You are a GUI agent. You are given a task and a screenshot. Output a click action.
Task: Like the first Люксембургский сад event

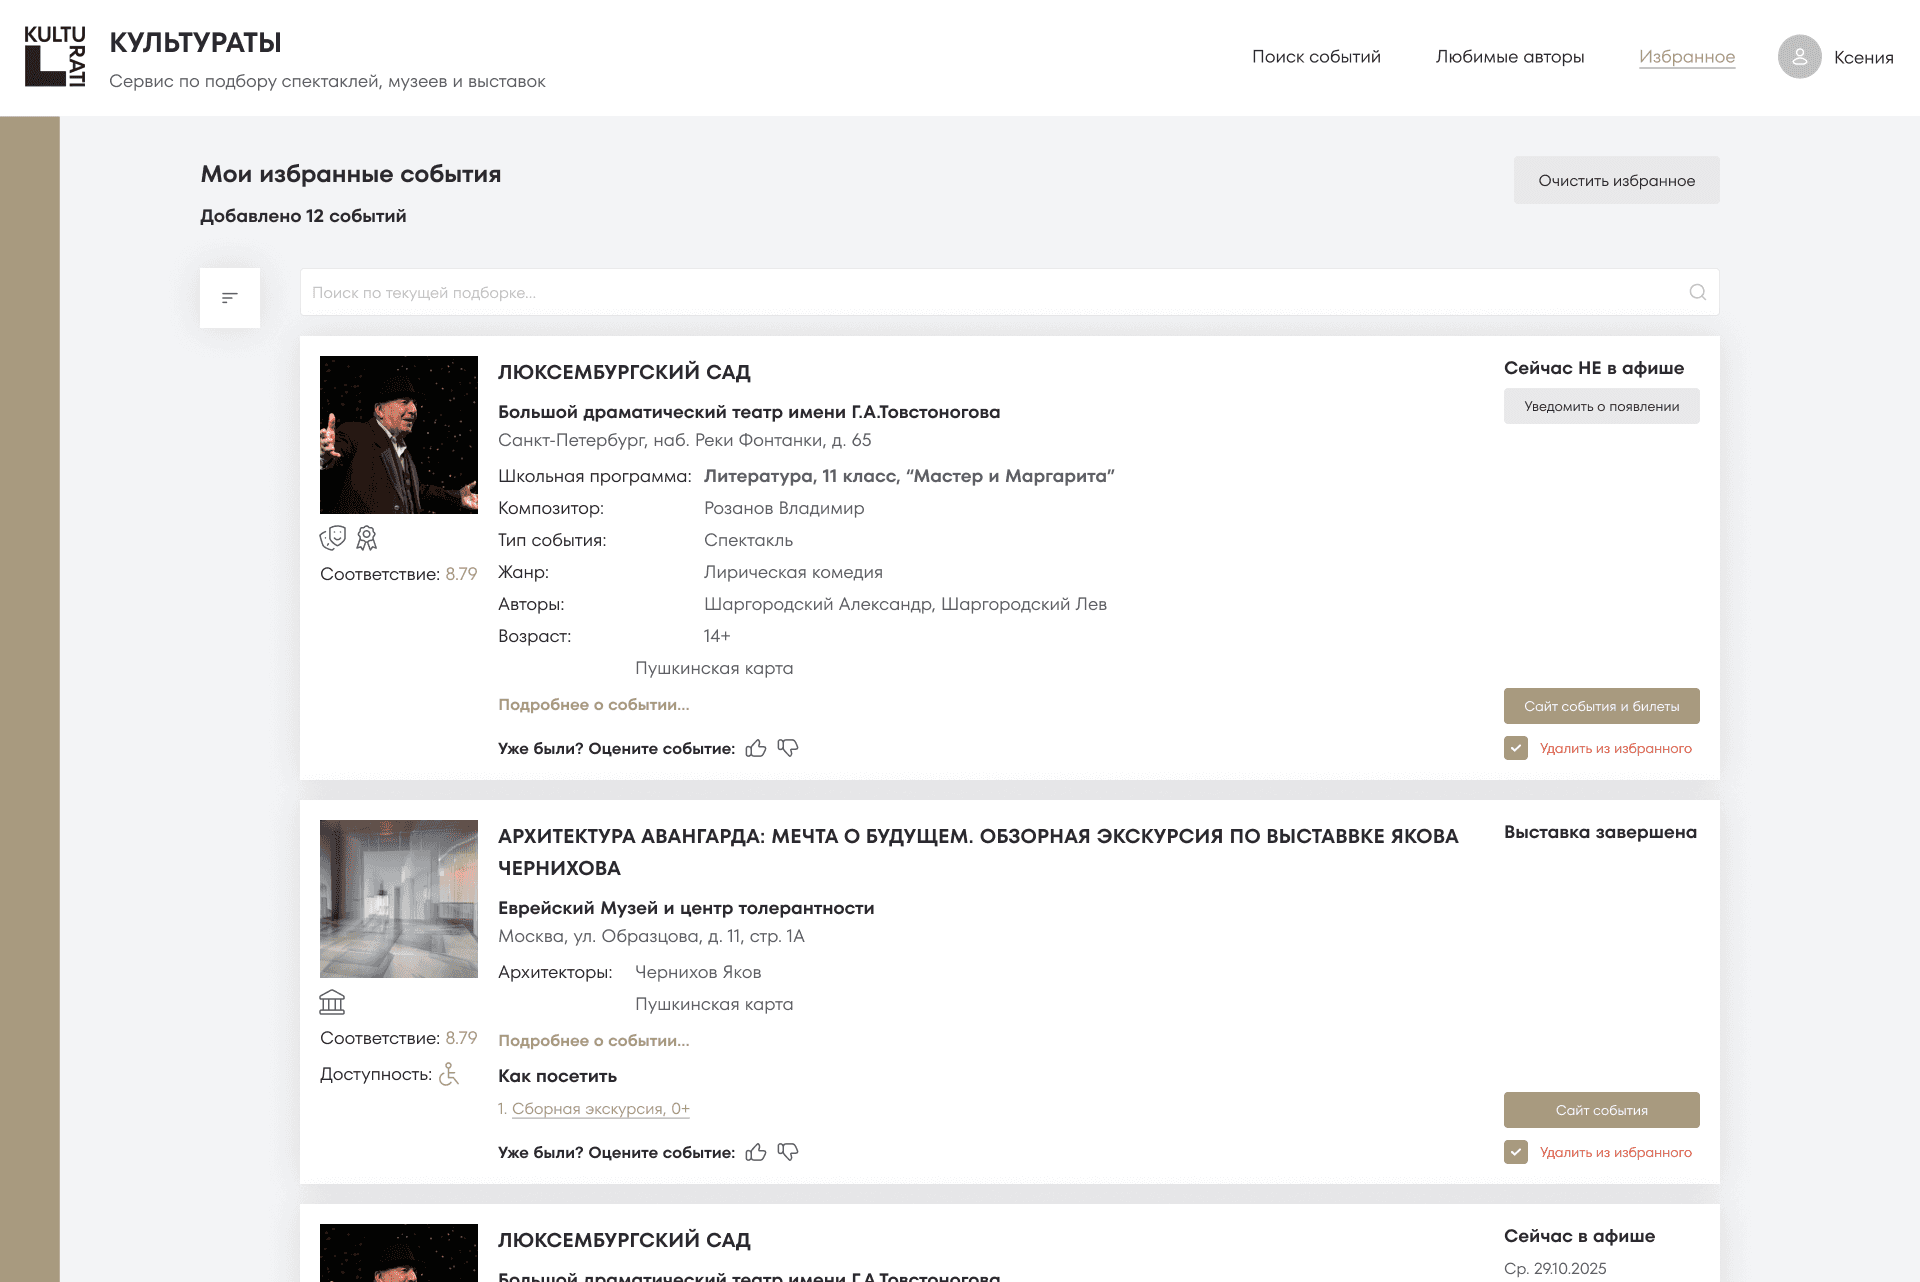[756, 748]
